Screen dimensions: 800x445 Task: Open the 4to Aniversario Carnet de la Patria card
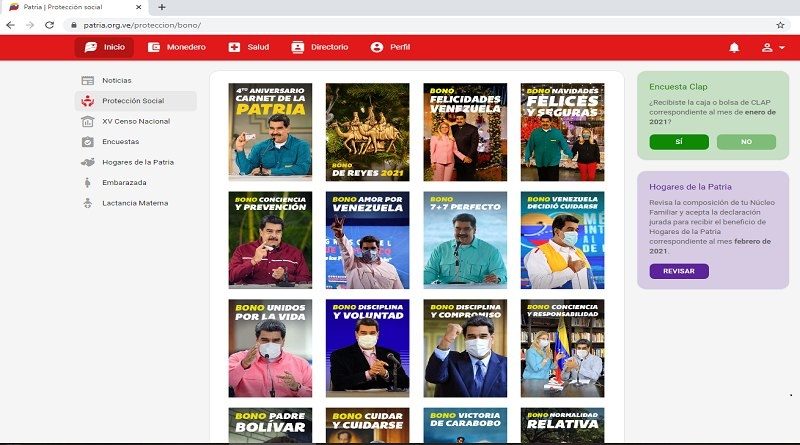pyautogui.click(x=270, y=132)
